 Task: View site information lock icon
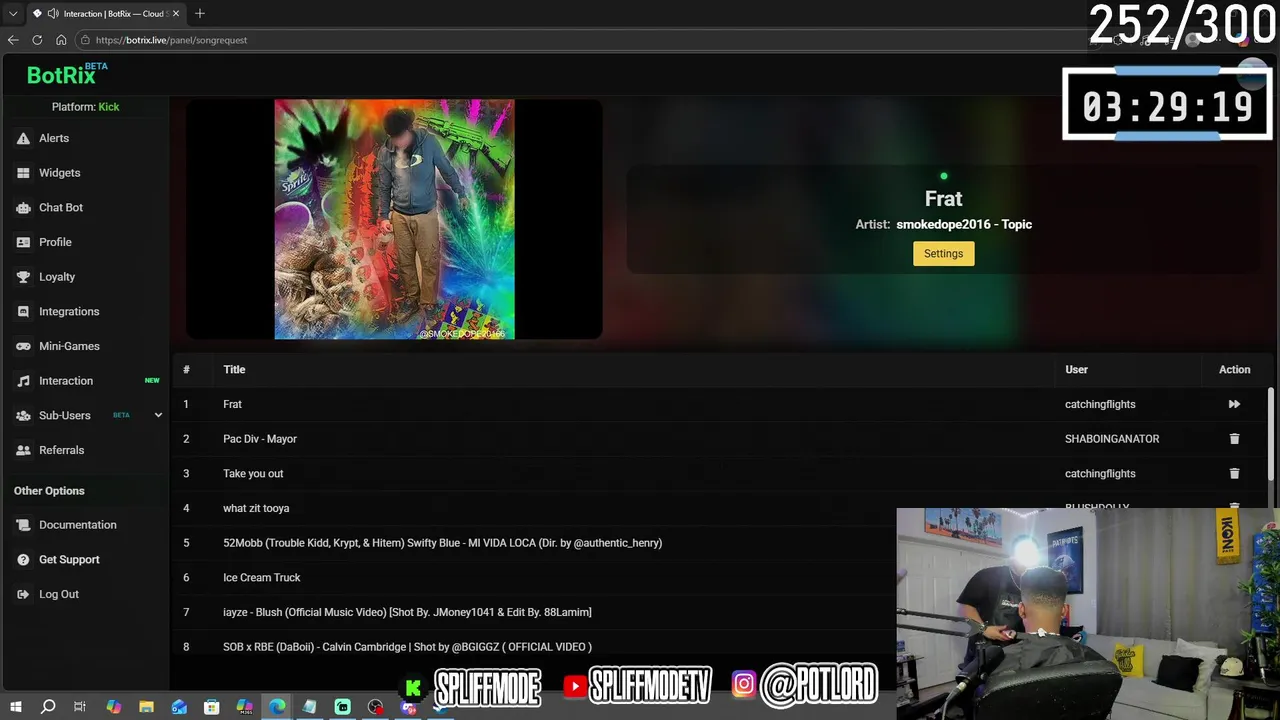pos(84,40)
